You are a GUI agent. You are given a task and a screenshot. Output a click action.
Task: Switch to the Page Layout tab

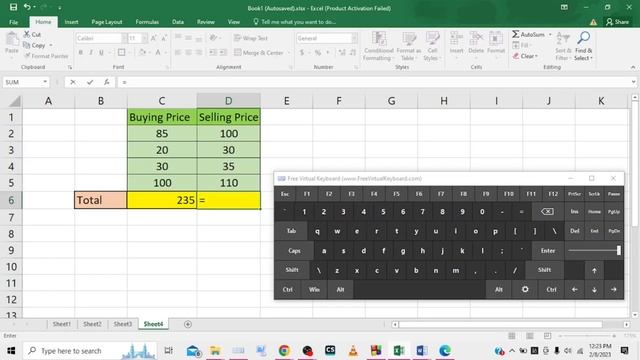pyautogui.click(x=107, y=22)
